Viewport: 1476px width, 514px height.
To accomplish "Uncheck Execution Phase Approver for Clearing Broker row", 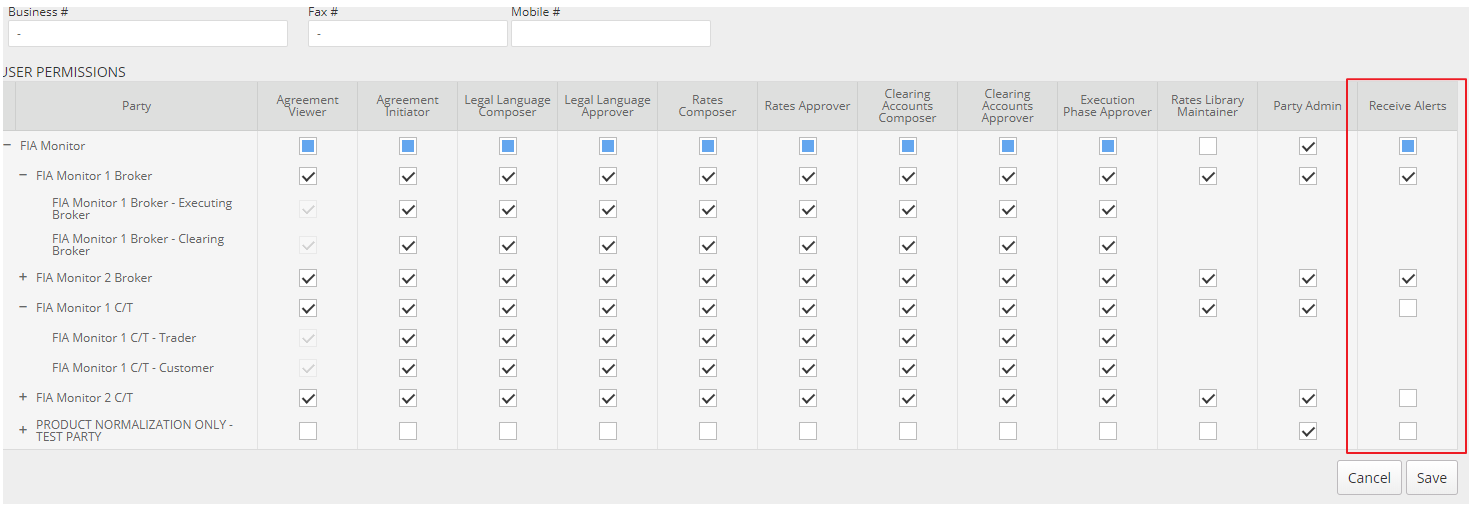I will [x=1108, y=245].
